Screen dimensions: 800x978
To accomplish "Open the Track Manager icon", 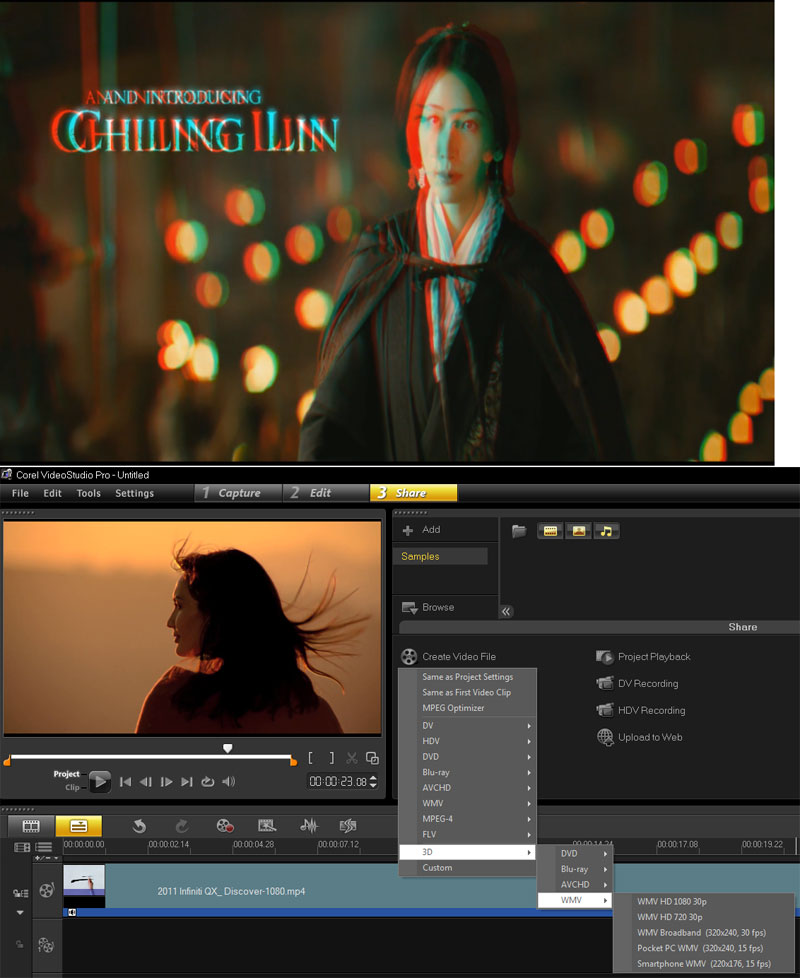I will [x=22, y=847].
